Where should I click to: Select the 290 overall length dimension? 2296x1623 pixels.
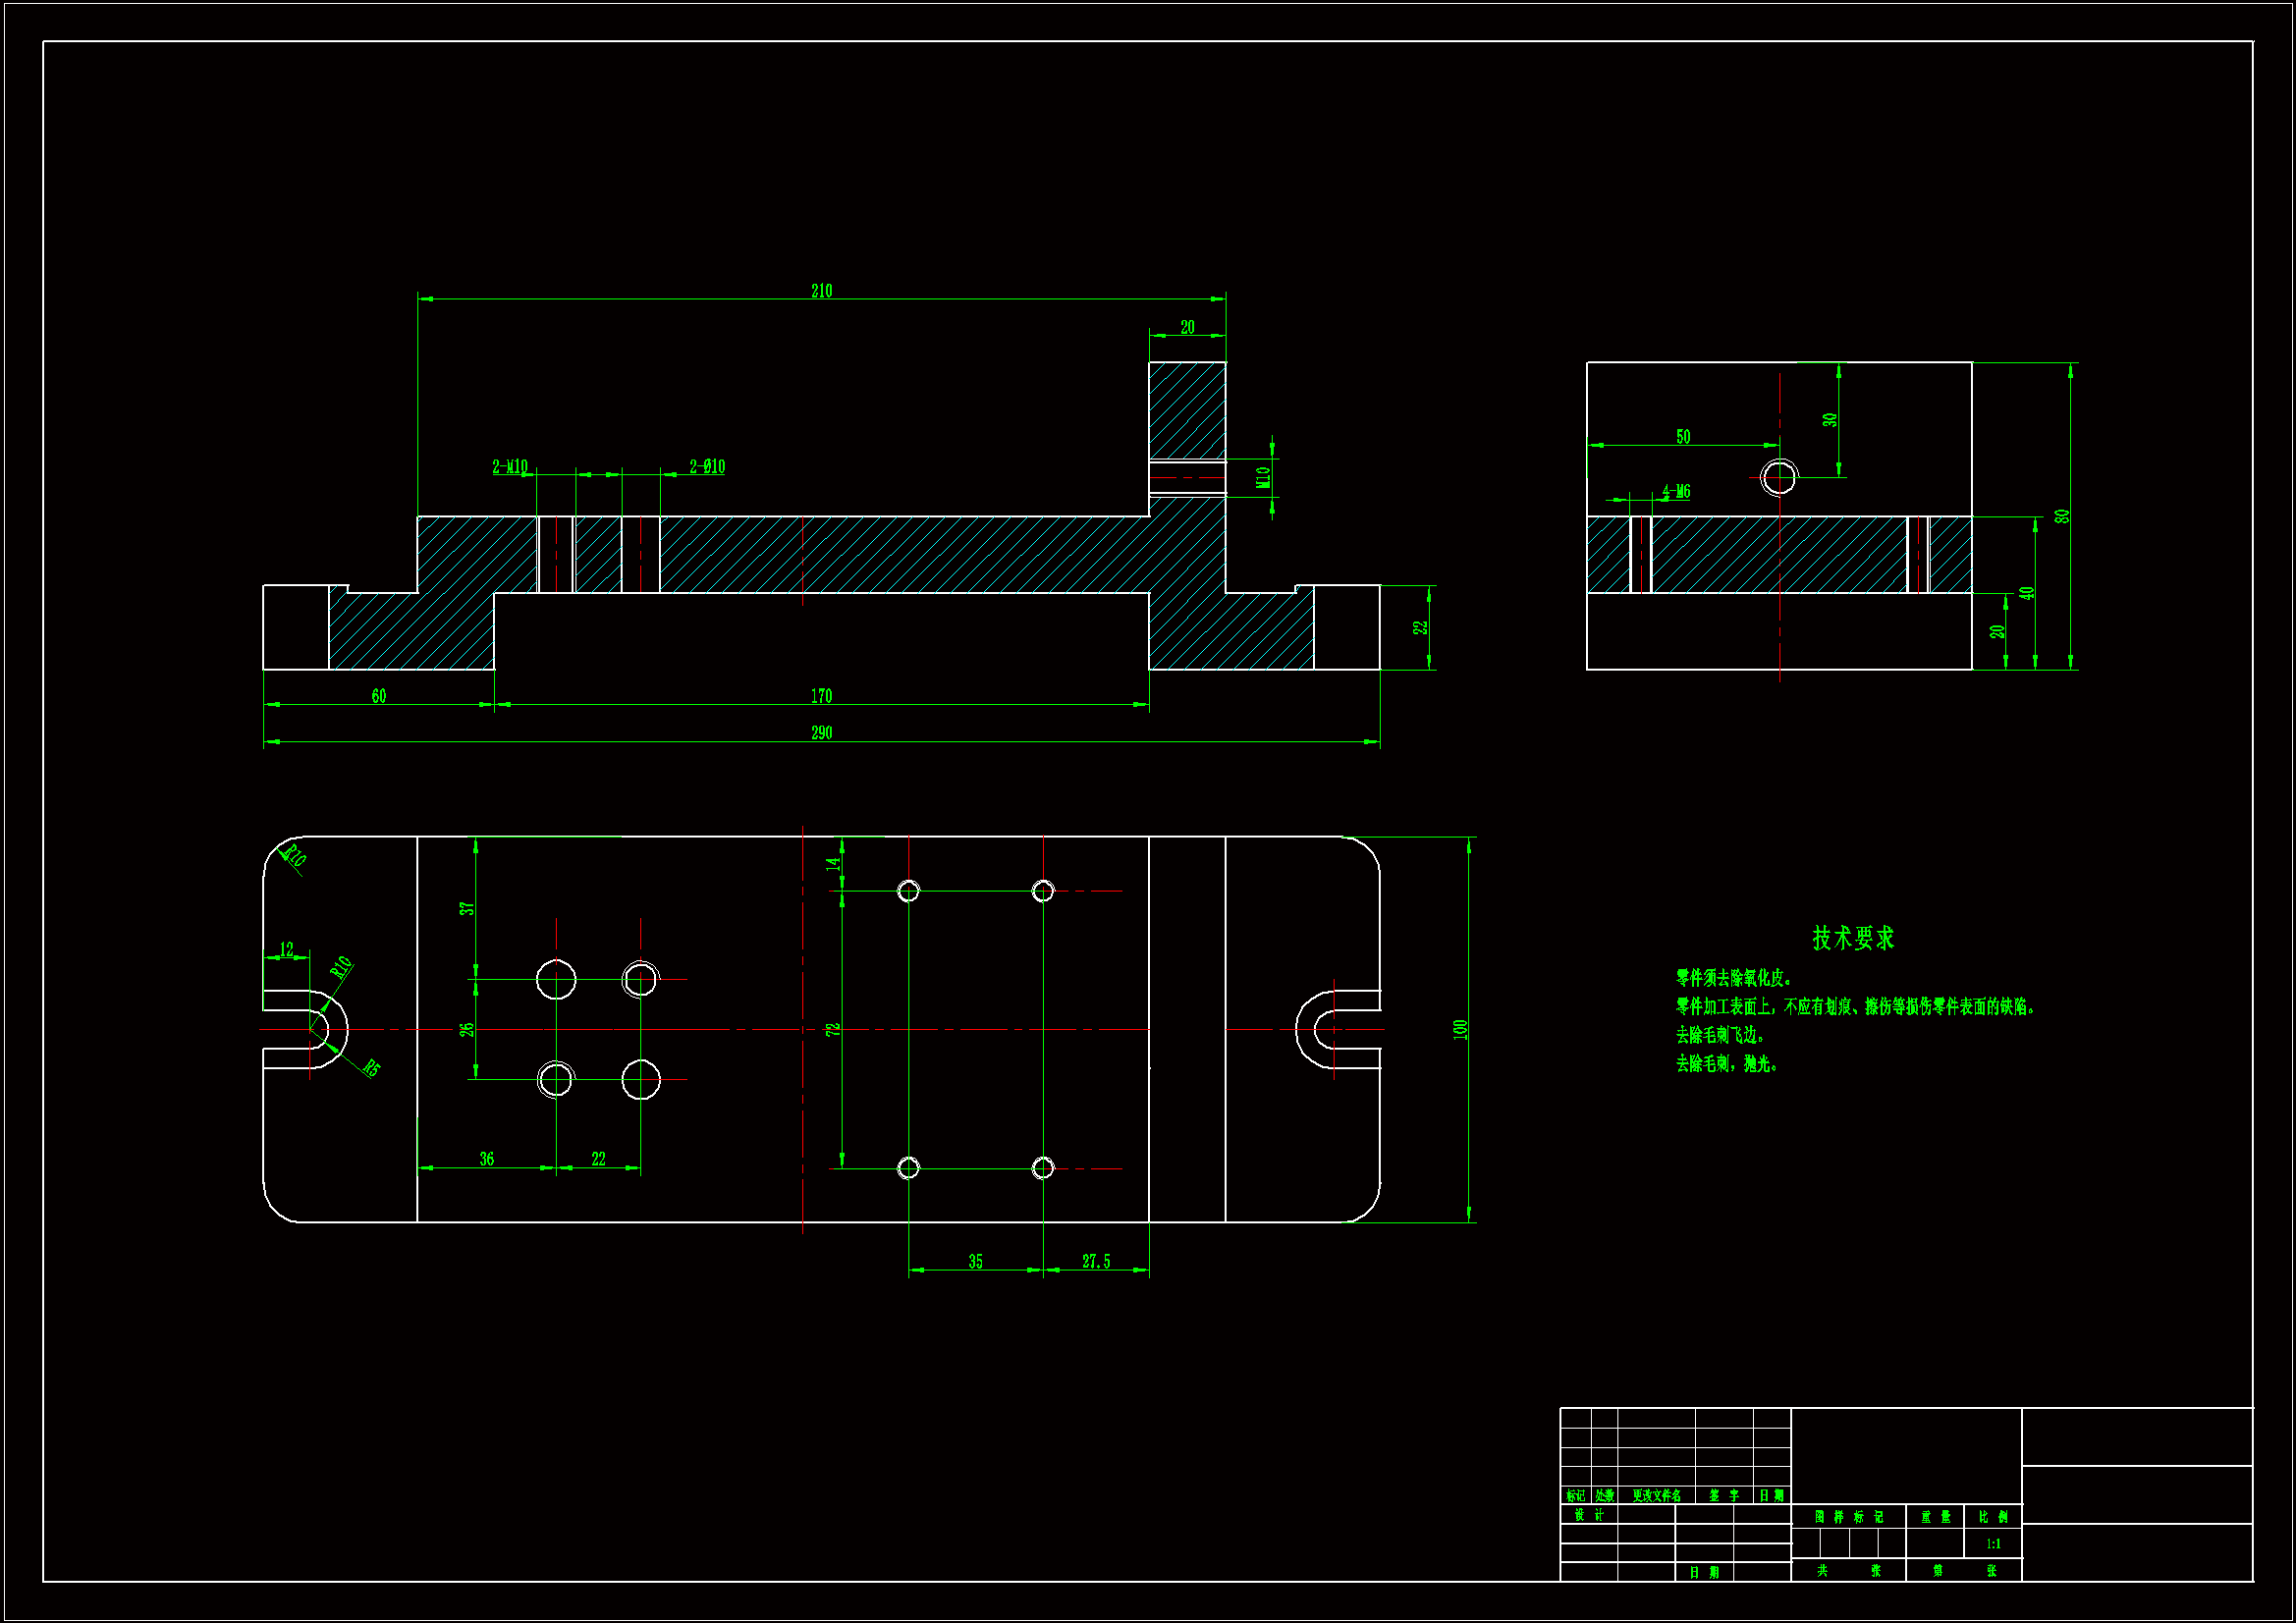click(821, 733)
